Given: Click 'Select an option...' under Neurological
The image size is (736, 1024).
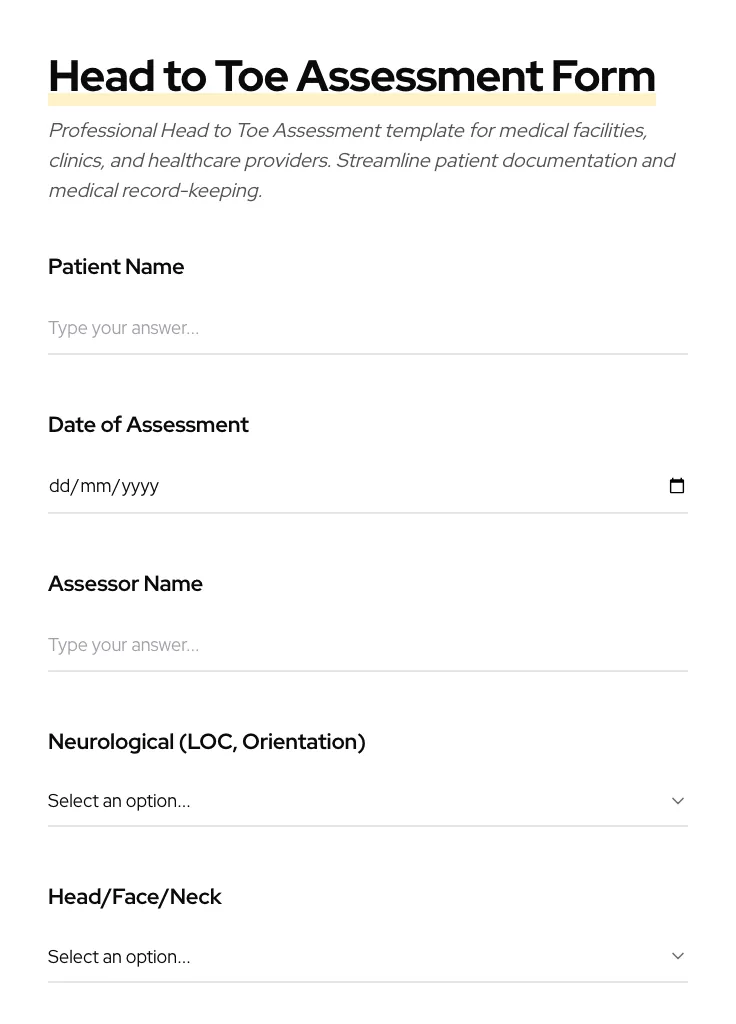Looking at the screenshot, I should coord(119,801).
